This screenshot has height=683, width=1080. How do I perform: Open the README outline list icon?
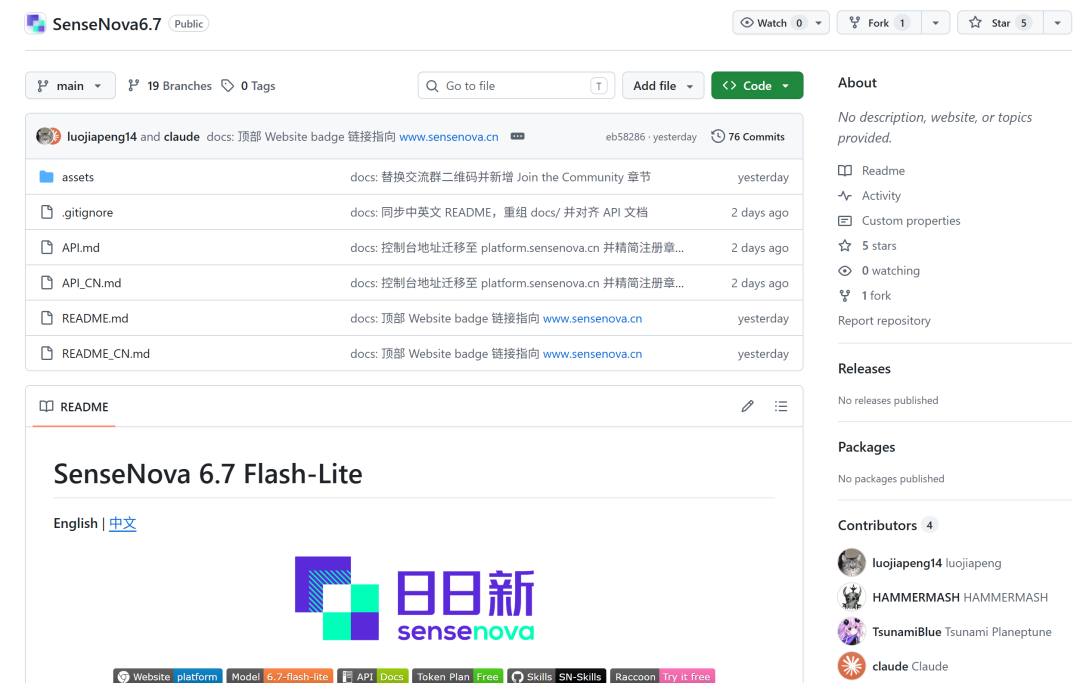780,406
